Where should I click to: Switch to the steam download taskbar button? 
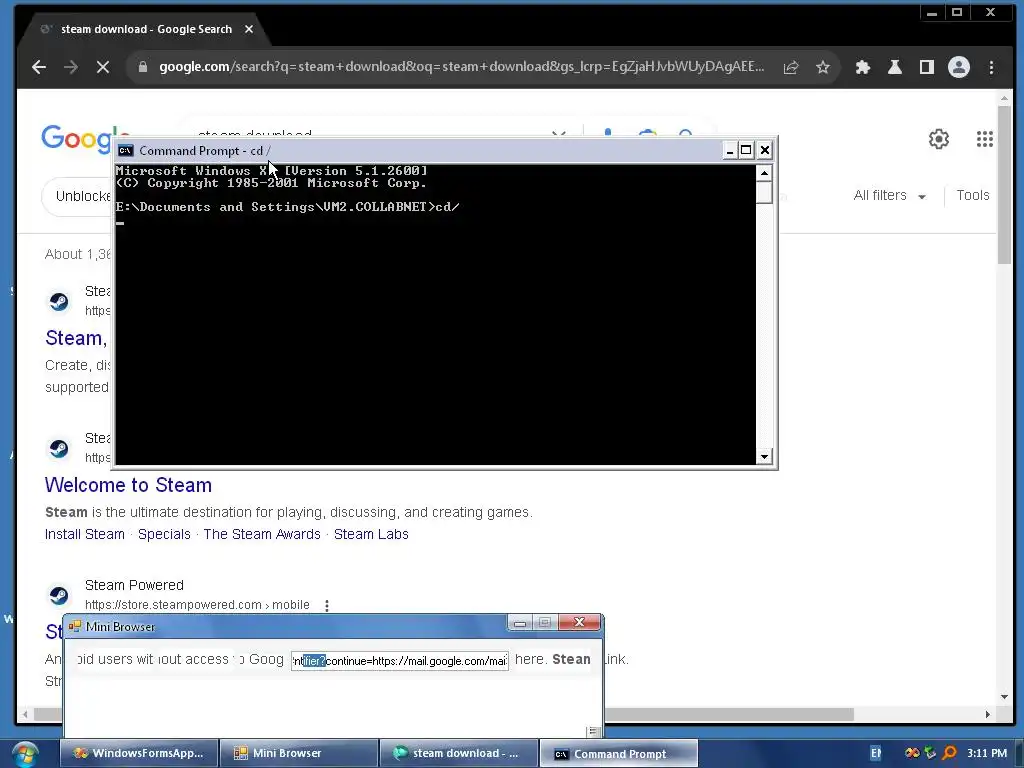click(x=458, y=754)
